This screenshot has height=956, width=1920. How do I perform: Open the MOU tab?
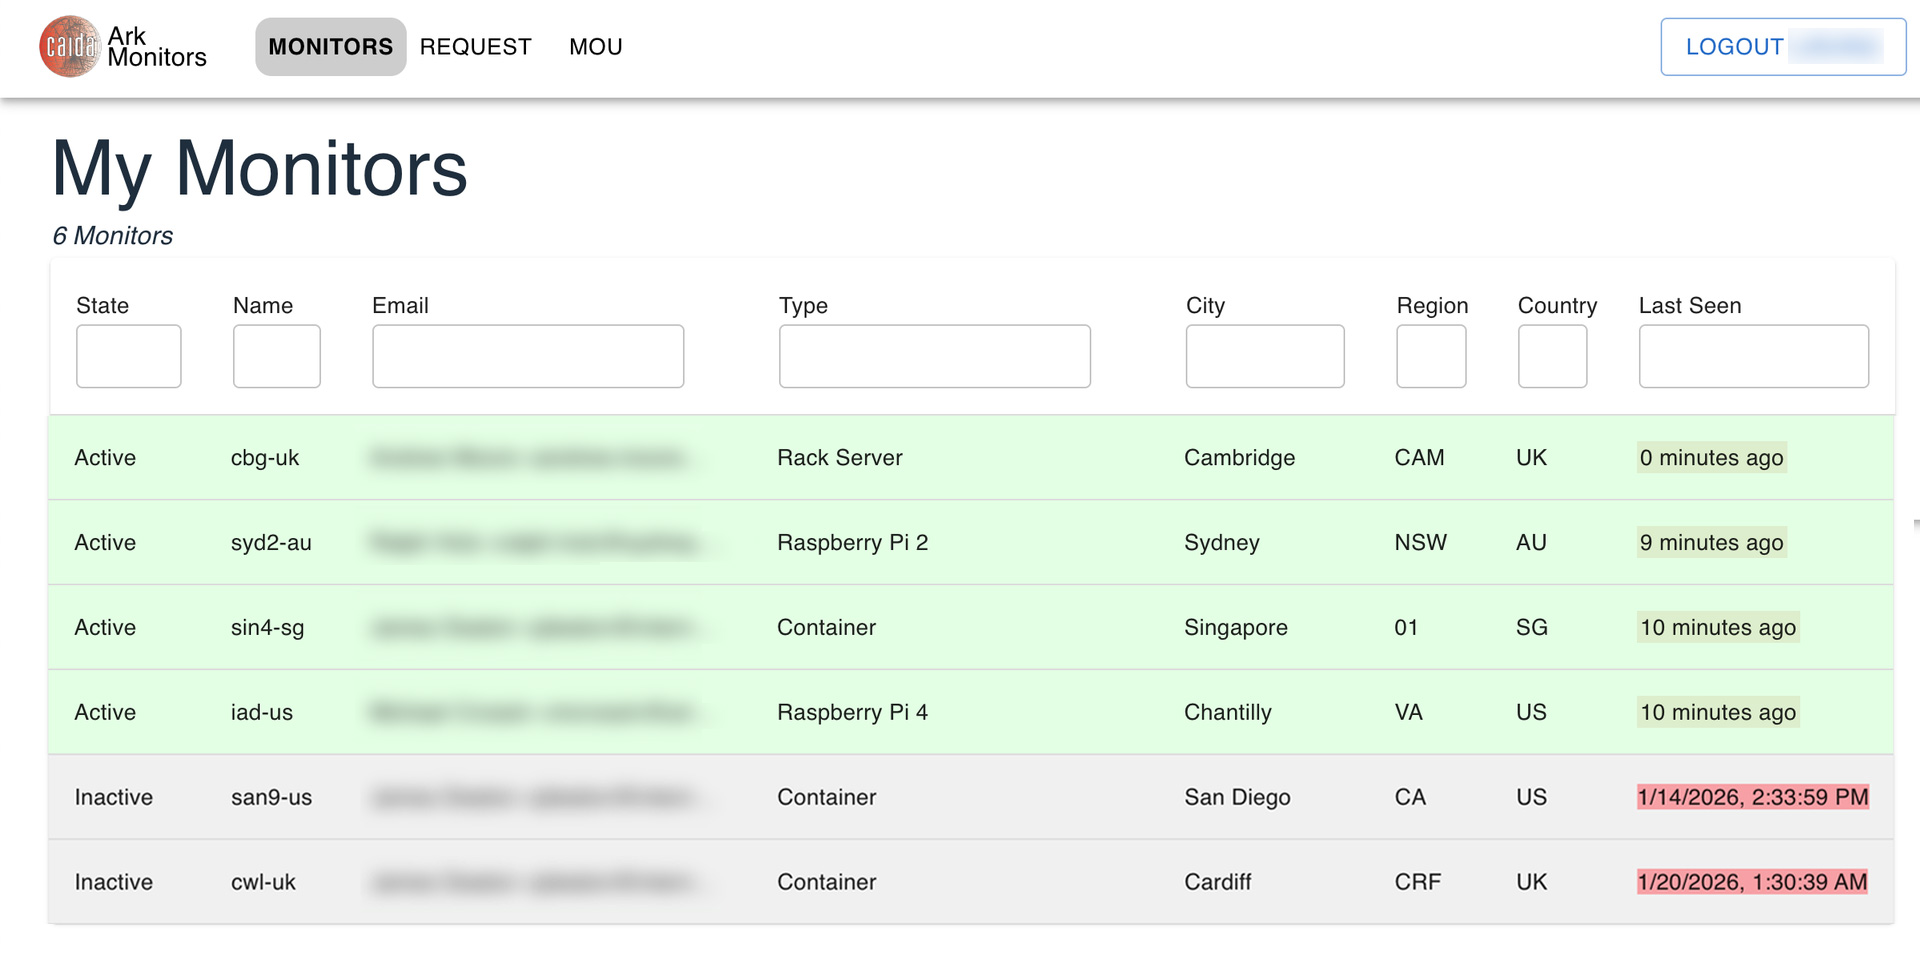[x=596, y=47]
